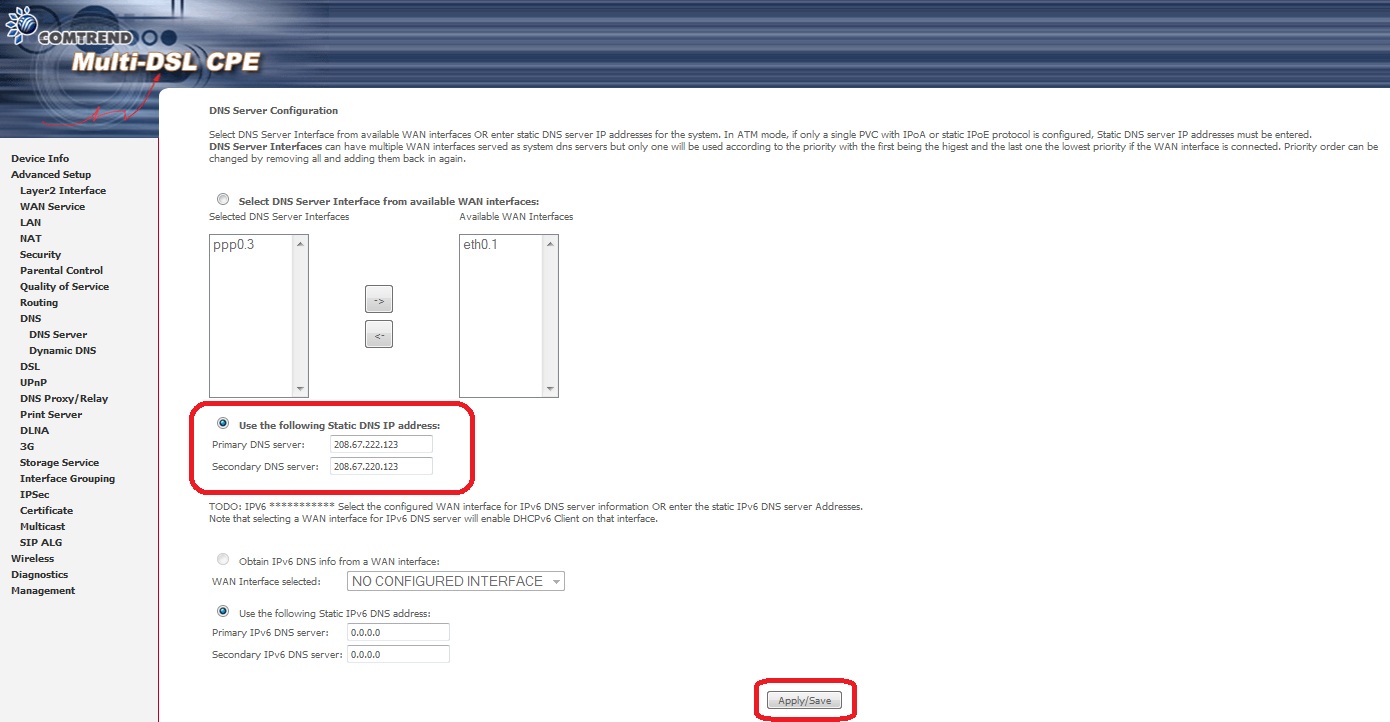1390x722 pixels.
Task: Open the Wireless section
Action: 32,558
